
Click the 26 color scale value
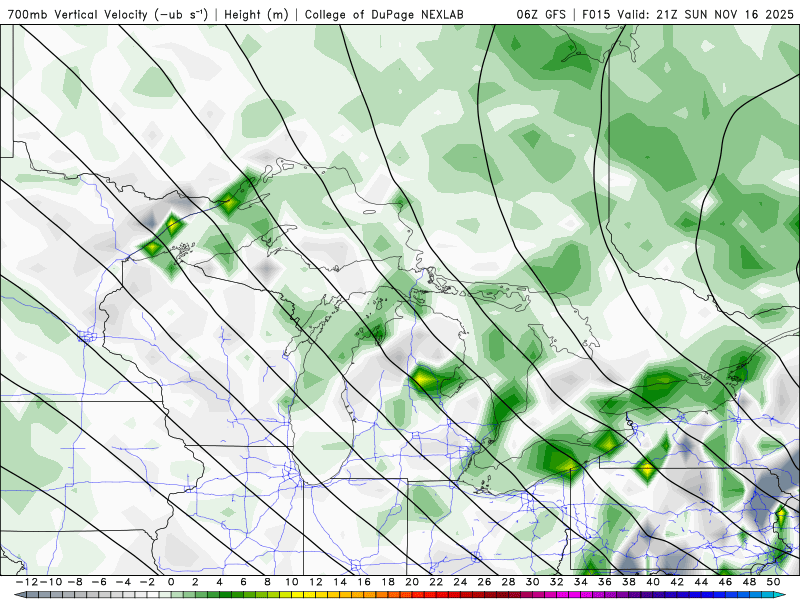(484, 582)
